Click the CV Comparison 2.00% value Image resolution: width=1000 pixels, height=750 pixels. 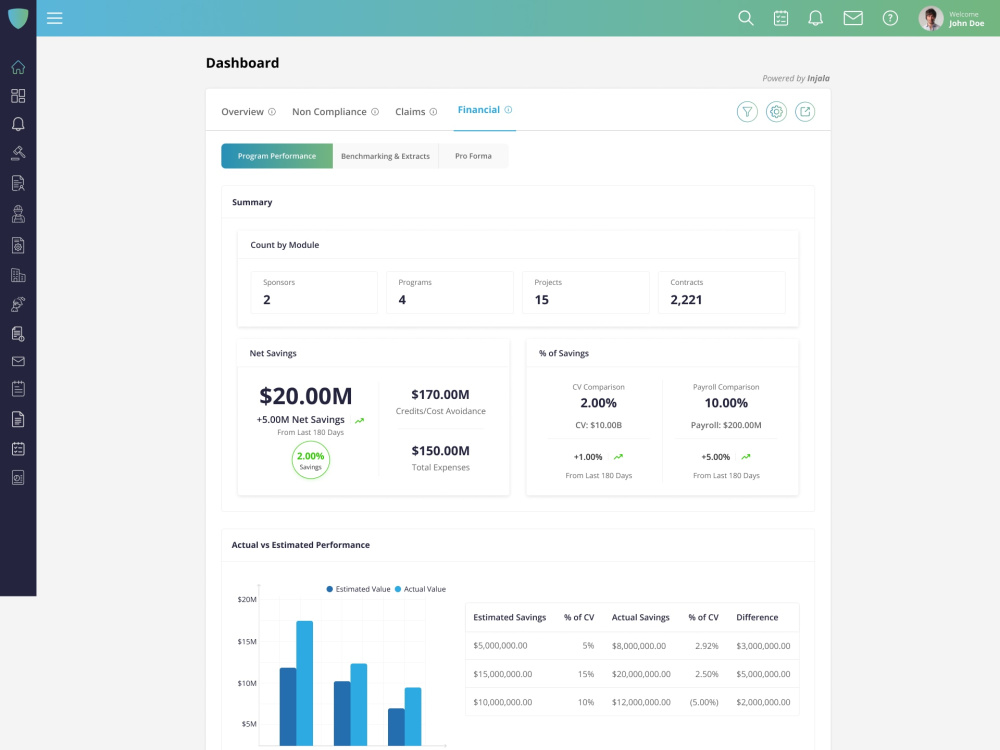coord(598,403)
